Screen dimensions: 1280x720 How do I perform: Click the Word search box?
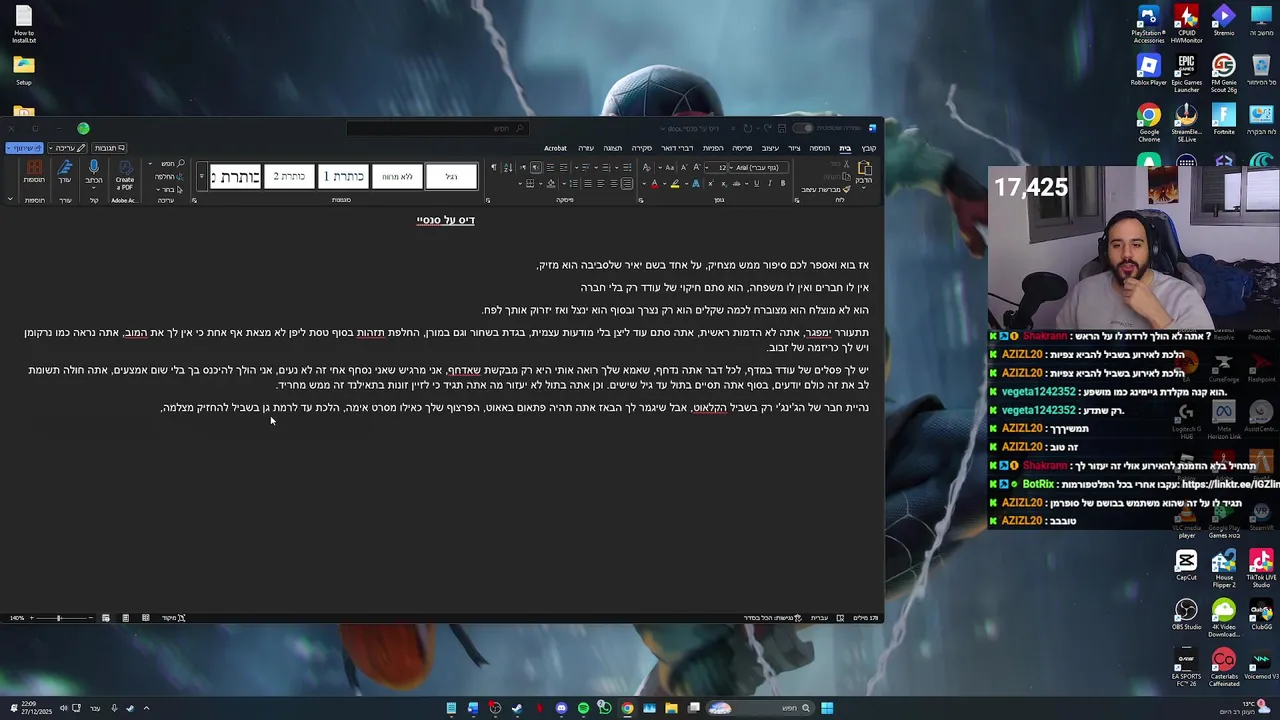coord(438,128)
